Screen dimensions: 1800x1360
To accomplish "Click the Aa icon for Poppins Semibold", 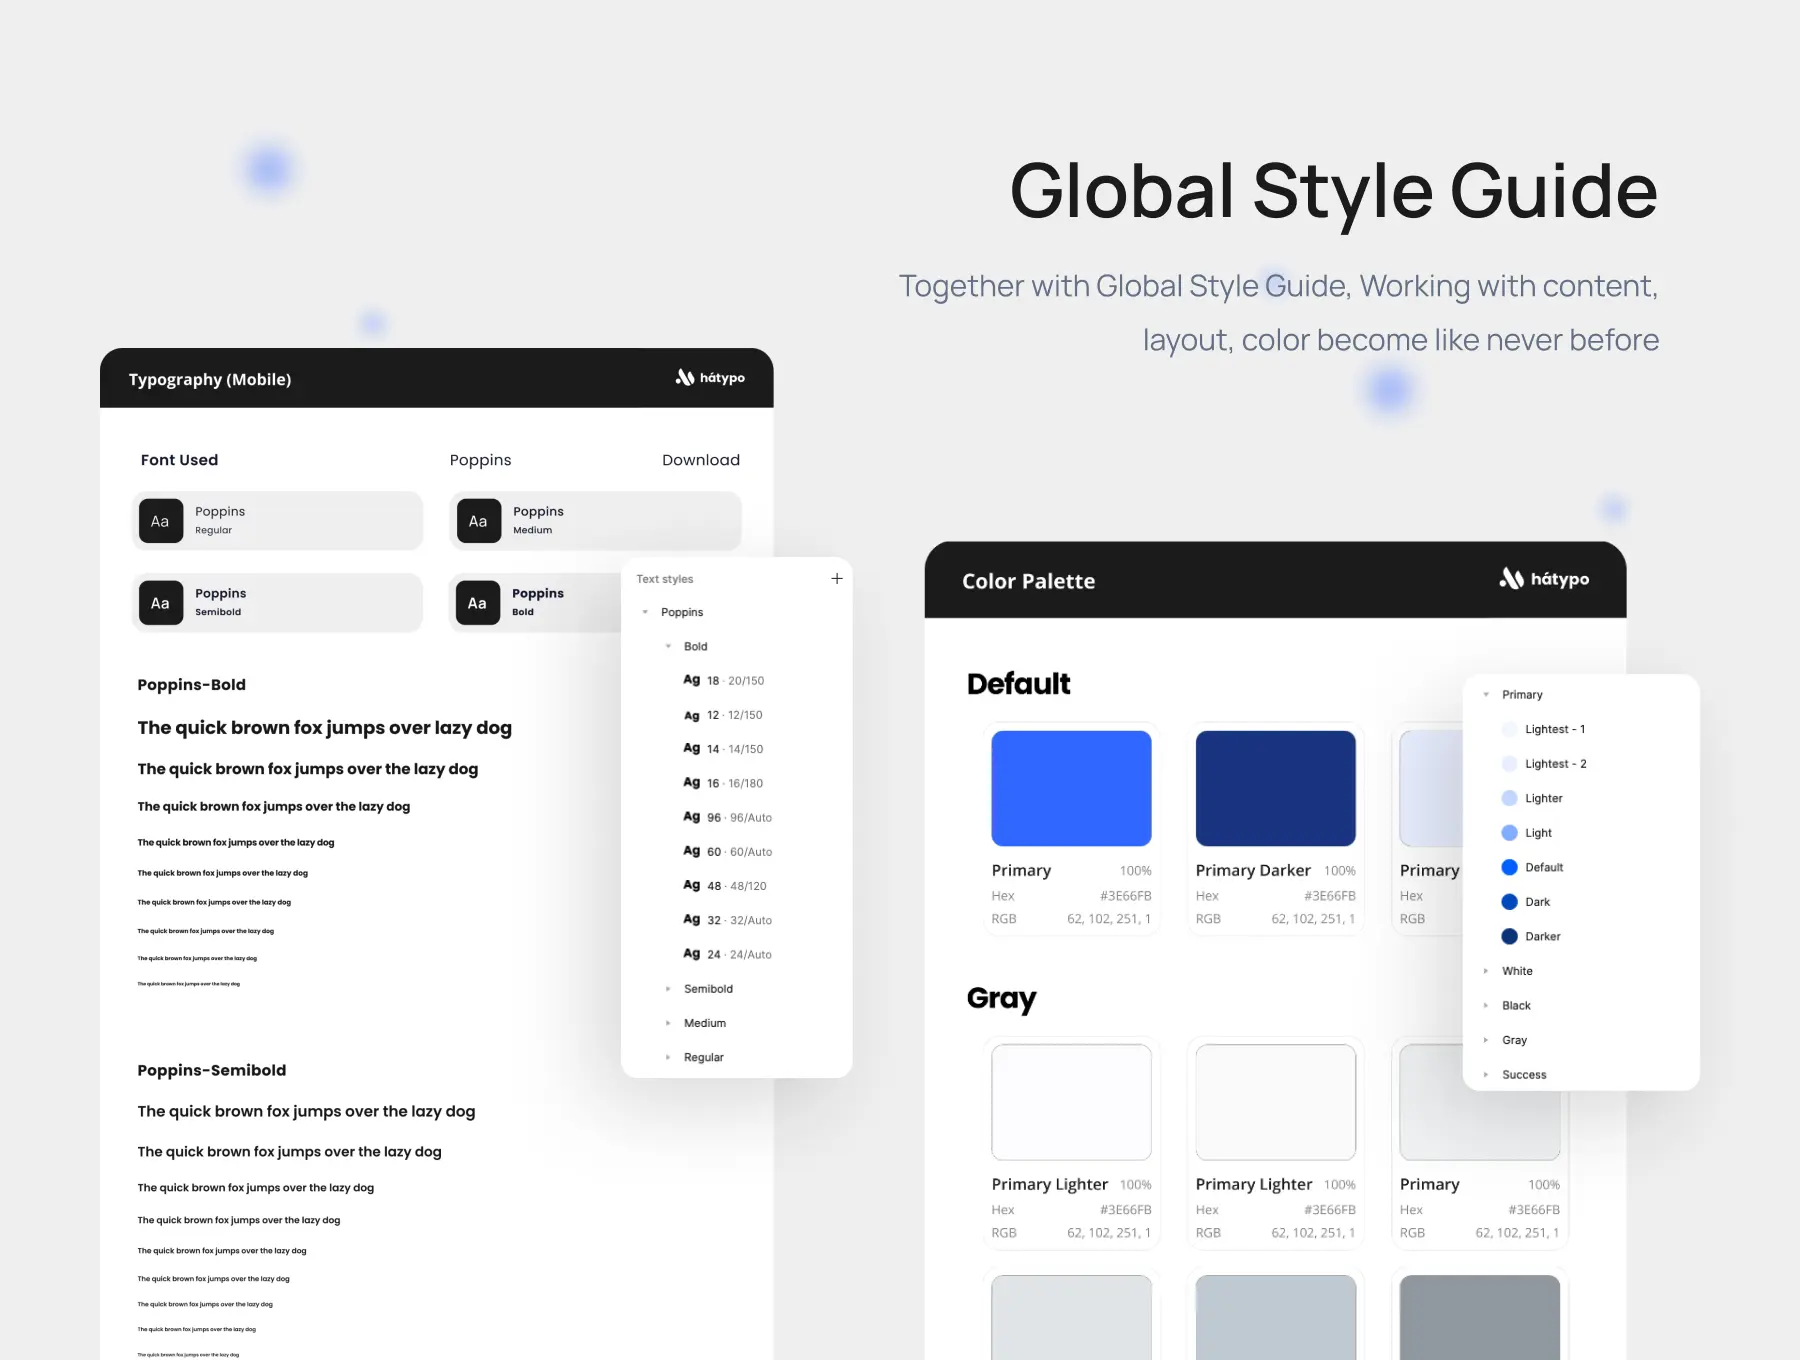I will (x=160, y=603).
